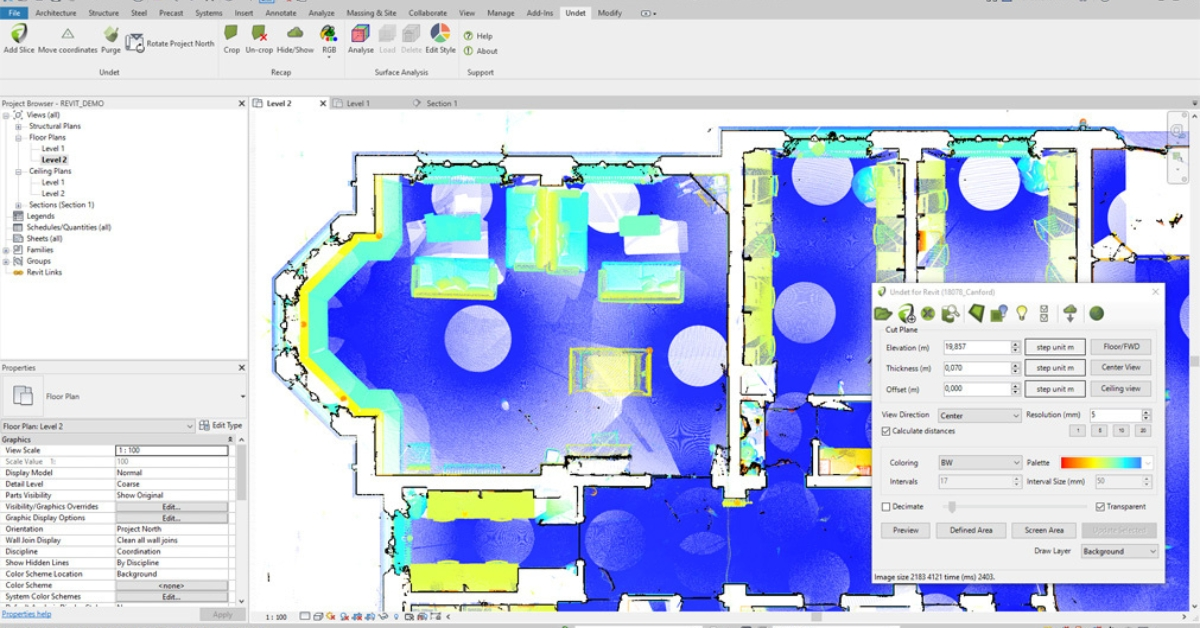Switch to the Collaborate ribbon tab
This screenshot has height=628, width=1200.
(x=428, y=13)
